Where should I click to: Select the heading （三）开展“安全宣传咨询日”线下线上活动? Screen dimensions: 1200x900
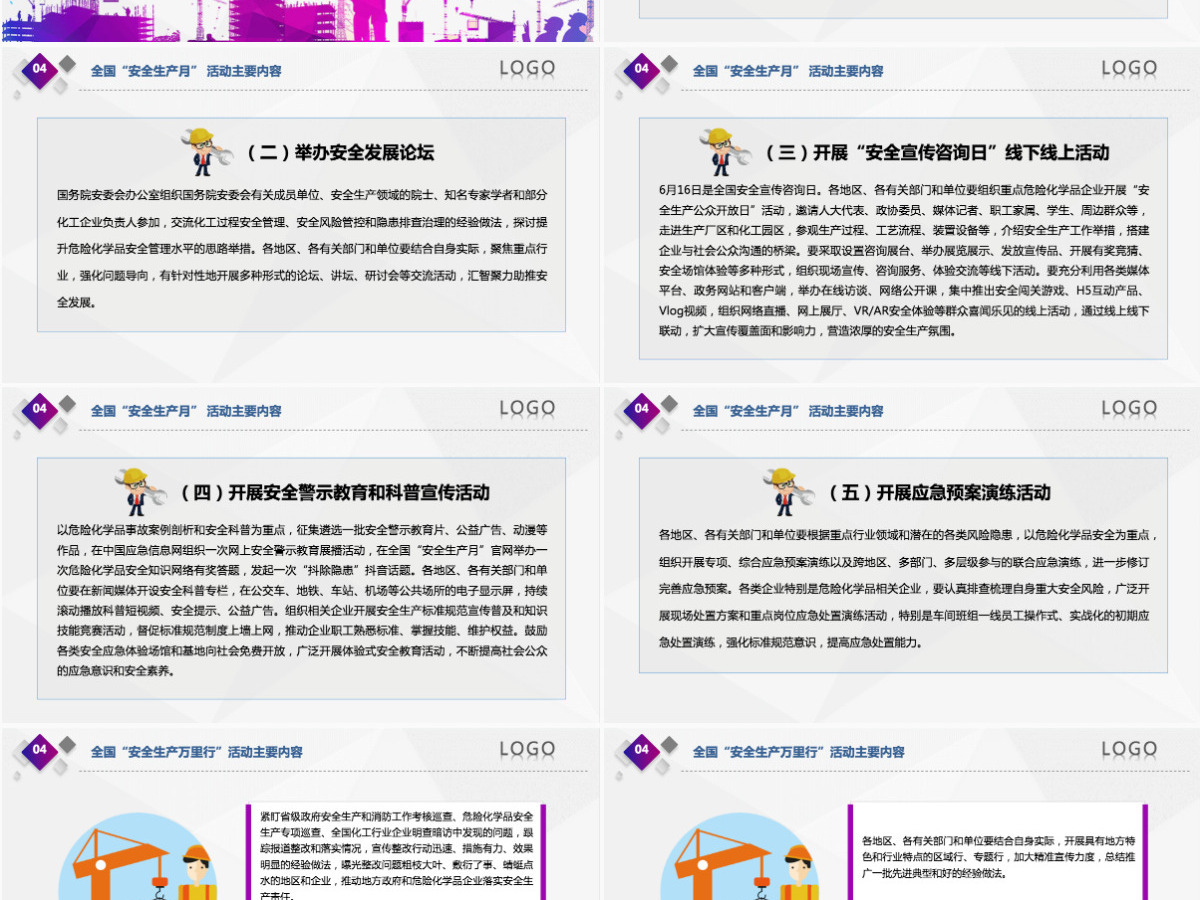[x=937, y=153]
